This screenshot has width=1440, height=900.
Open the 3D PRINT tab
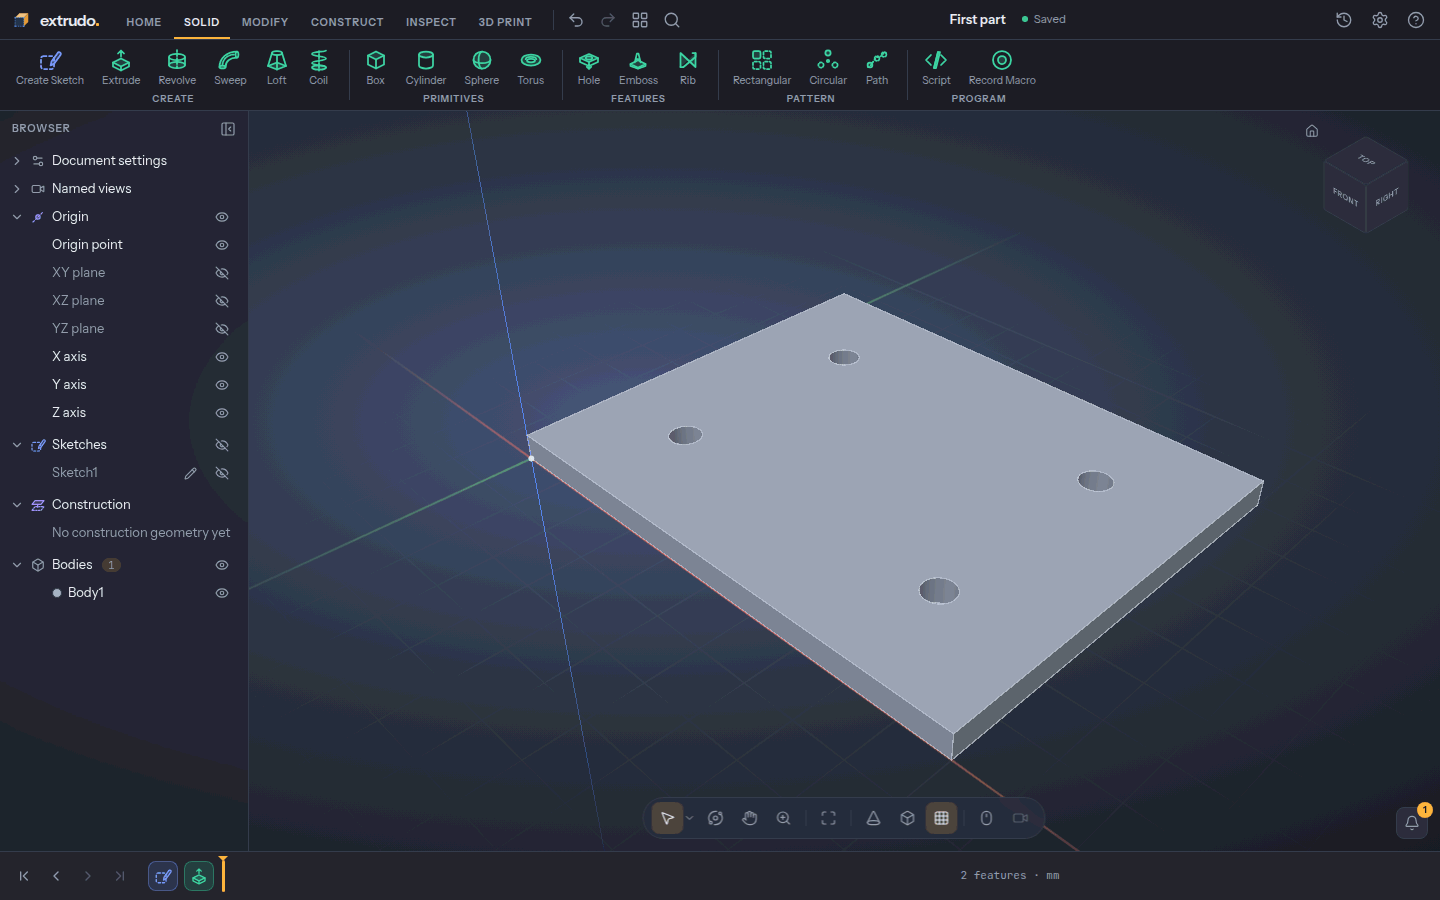[505, 22]
